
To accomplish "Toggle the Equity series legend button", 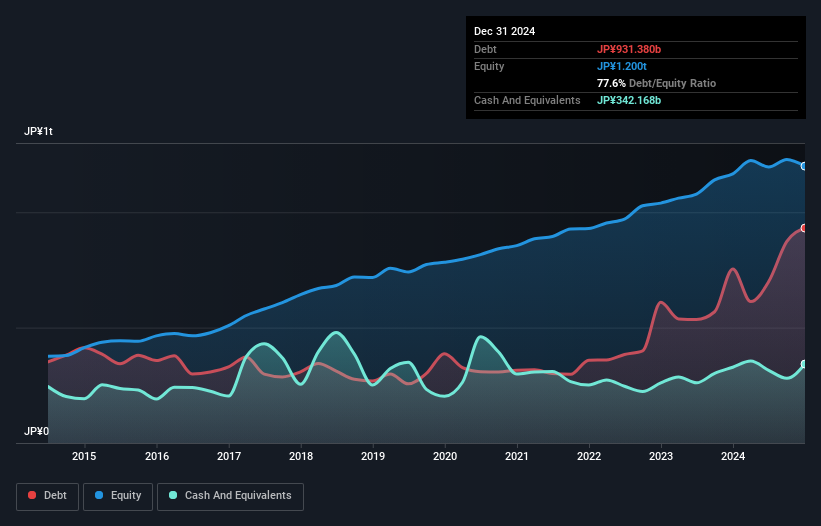I will 118,496.
